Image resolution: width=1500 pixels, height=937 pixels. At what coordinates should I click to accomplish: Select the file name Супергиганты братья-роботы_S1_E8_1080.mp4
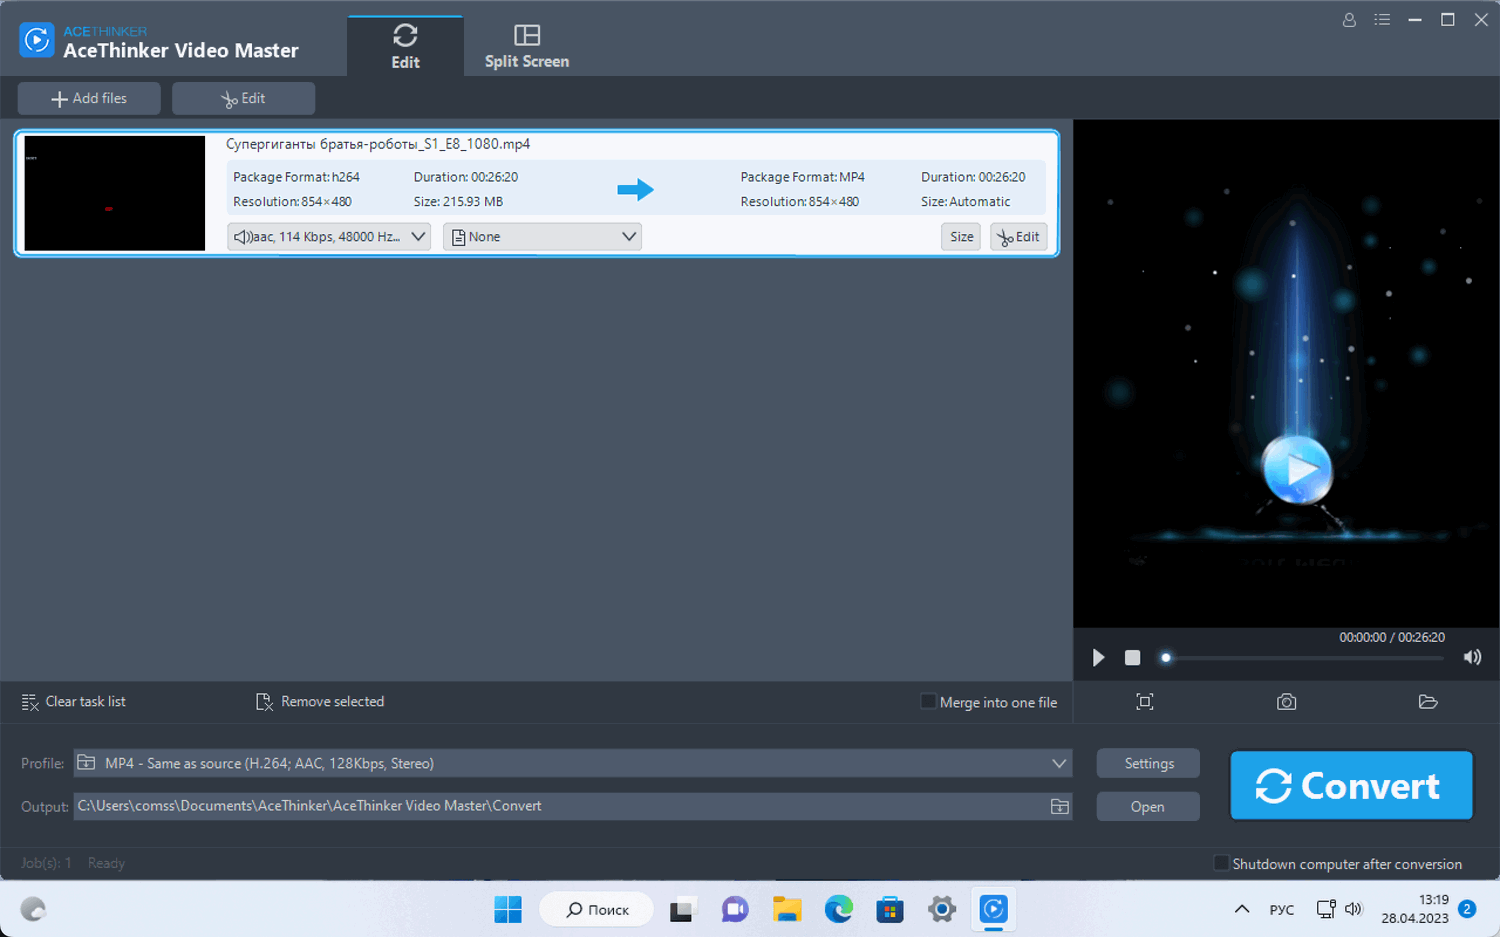[x=378, y=144]
